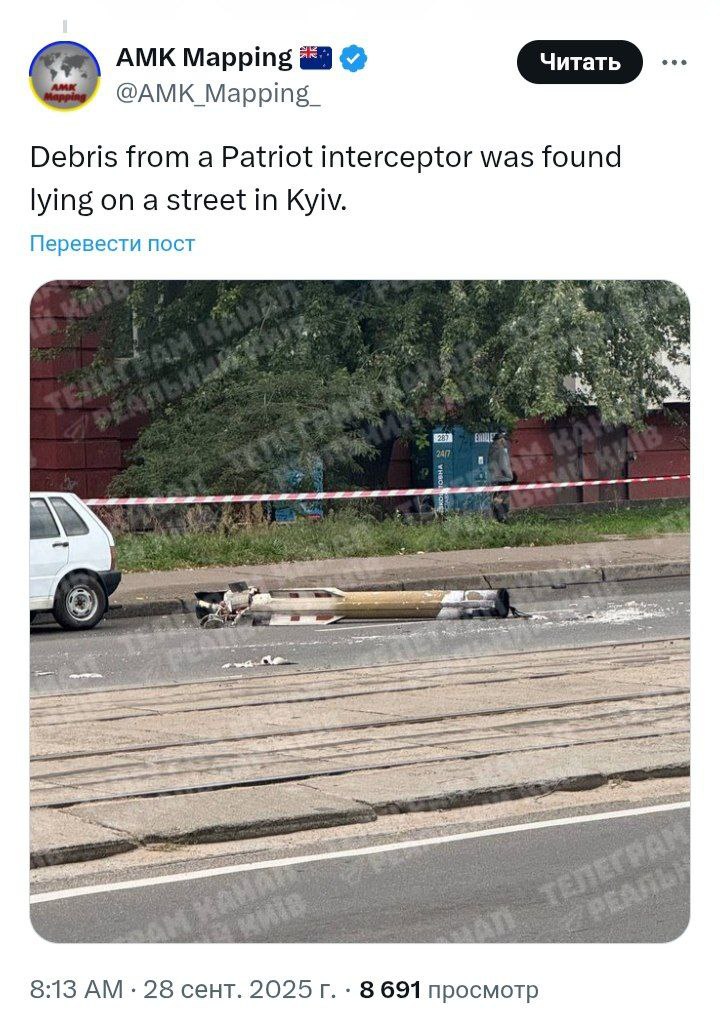
Task: Click the tweet text about Patriot interceptor
Action: click(x=325, y=178)
